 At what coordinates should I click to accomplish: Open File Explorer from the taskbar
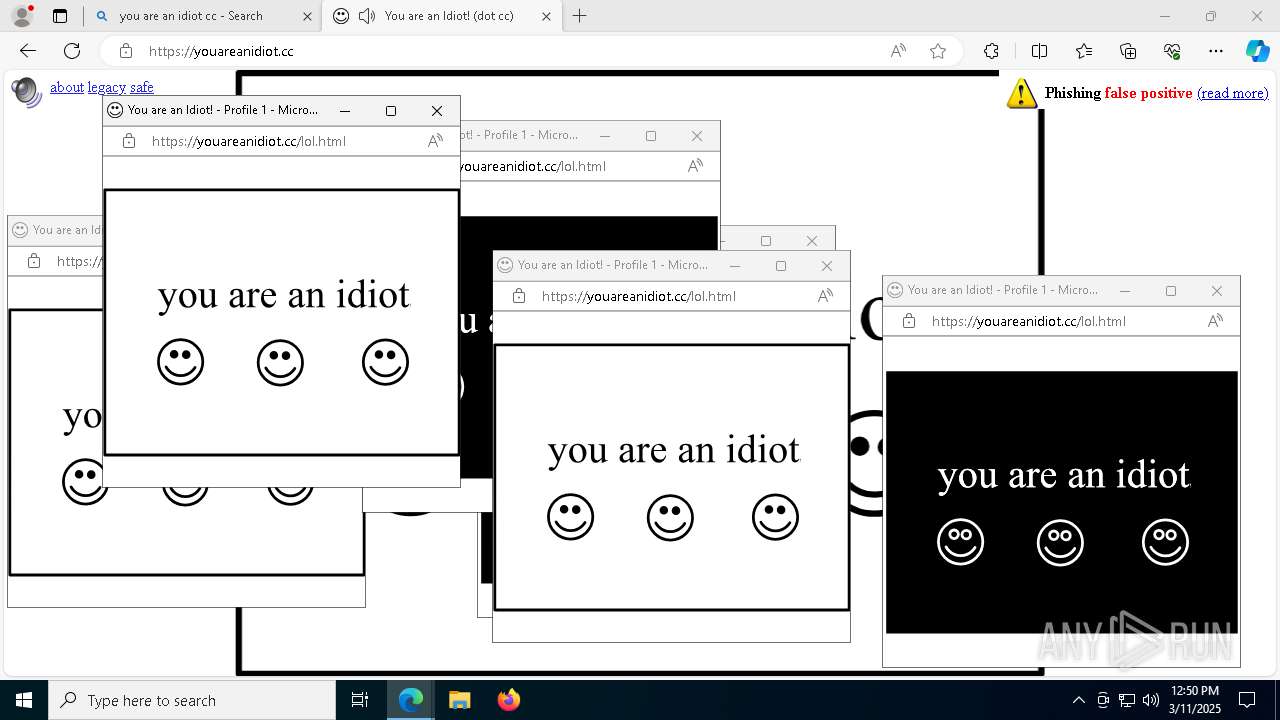point(459,700)
